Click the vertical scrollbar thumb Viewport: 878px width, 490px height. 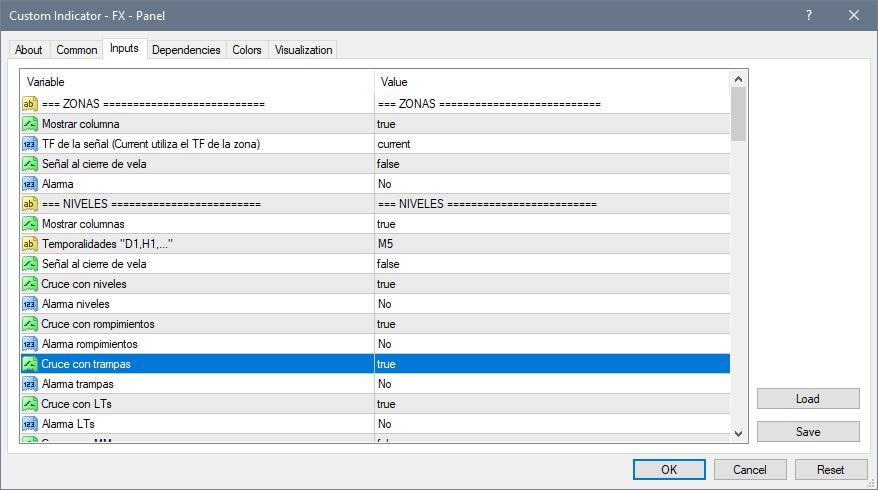pyautogui.click(x=739, y=114)
